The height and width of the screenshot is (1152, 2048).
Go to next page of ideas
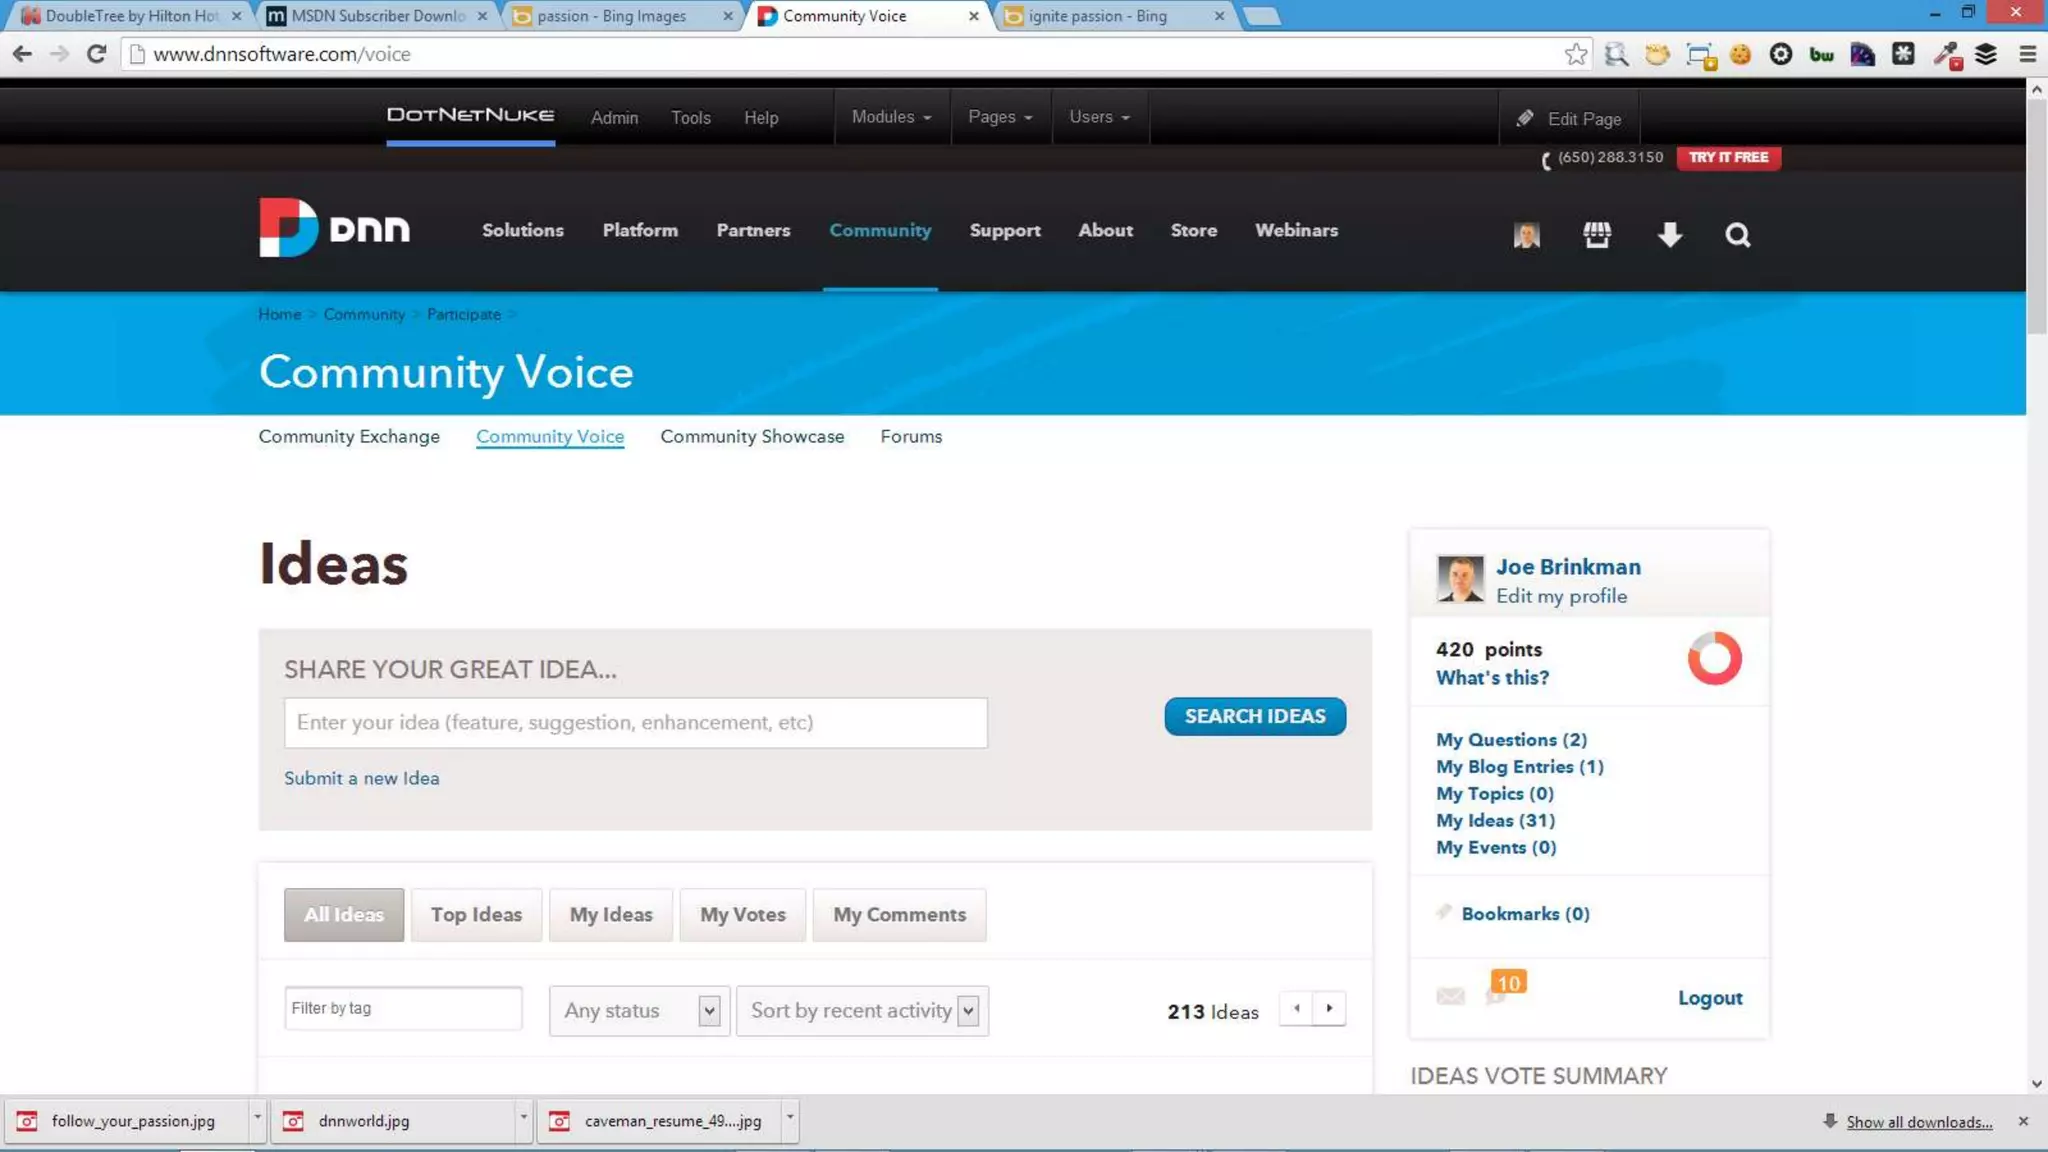pos(1329,1008)
